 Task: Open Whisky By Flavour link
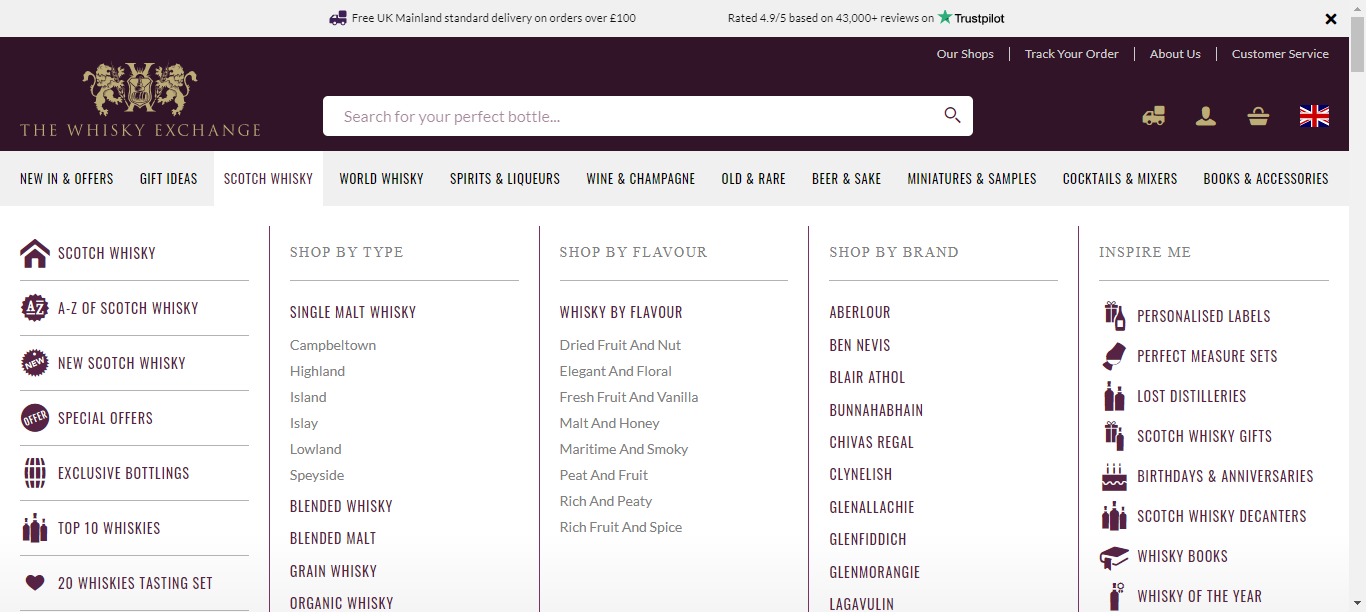tap(621, 312)
